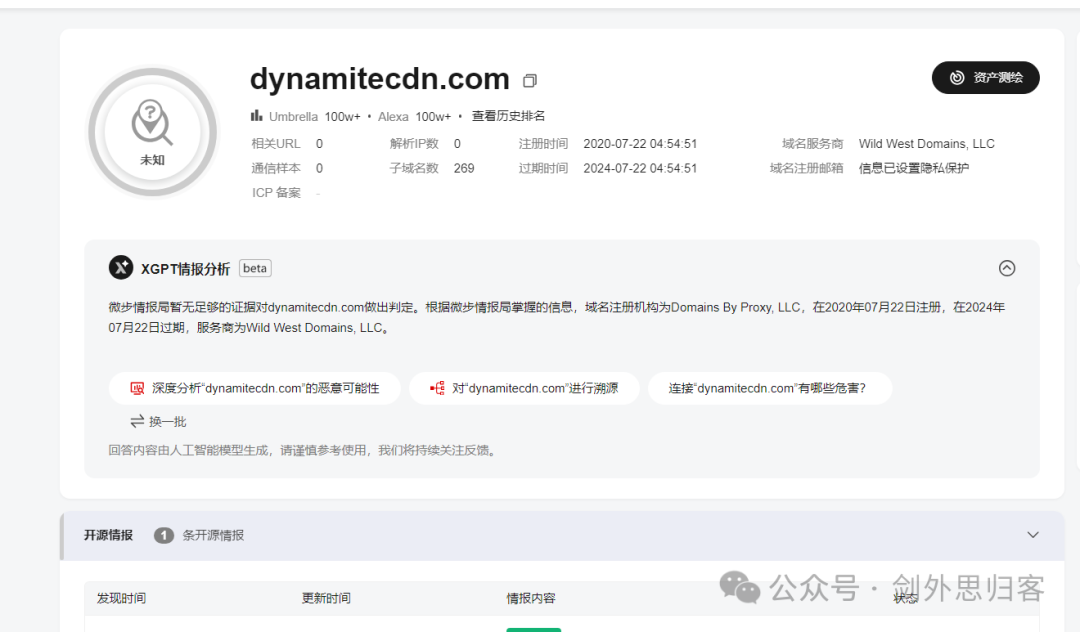The height and width of the screenshot is (632, 1080).
Task: Click expiration time 2024-07-22 04:54:51
Action: (x=640, y=169)
